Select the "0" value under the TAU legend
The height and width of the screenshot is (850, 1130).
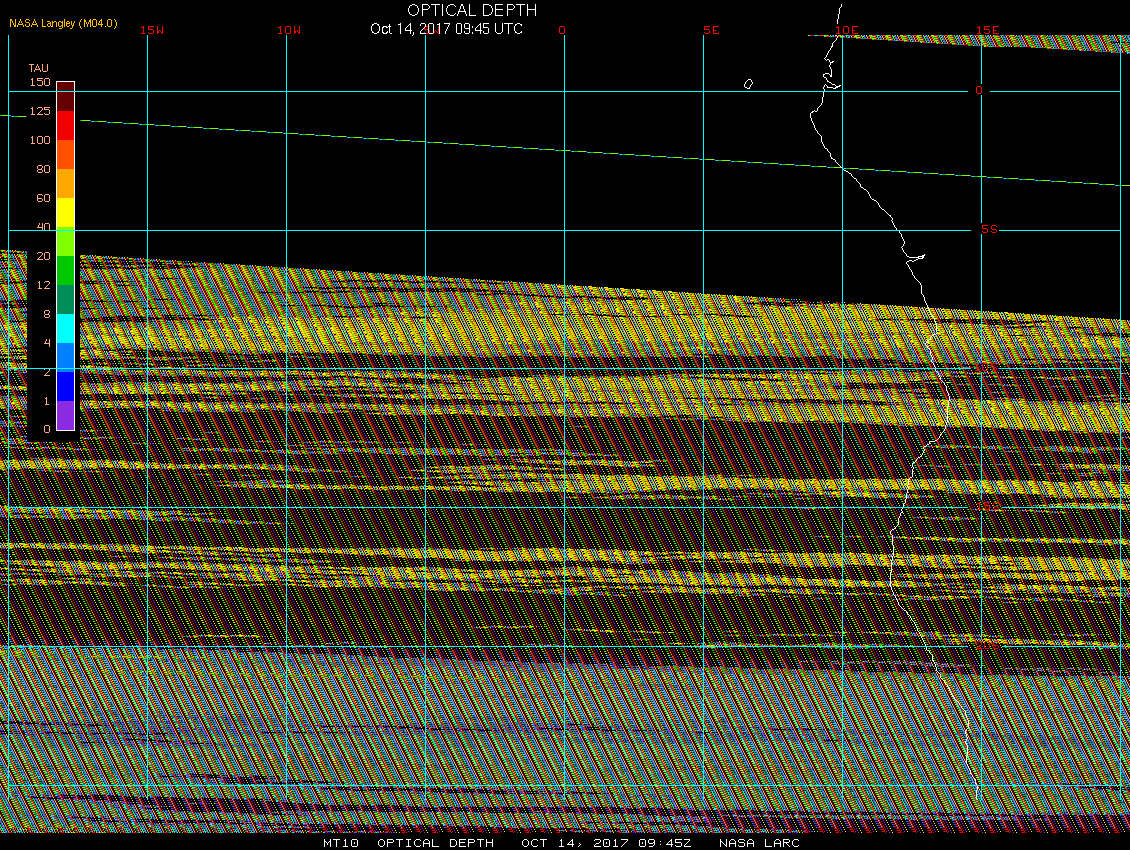click(x=47, y=429)
